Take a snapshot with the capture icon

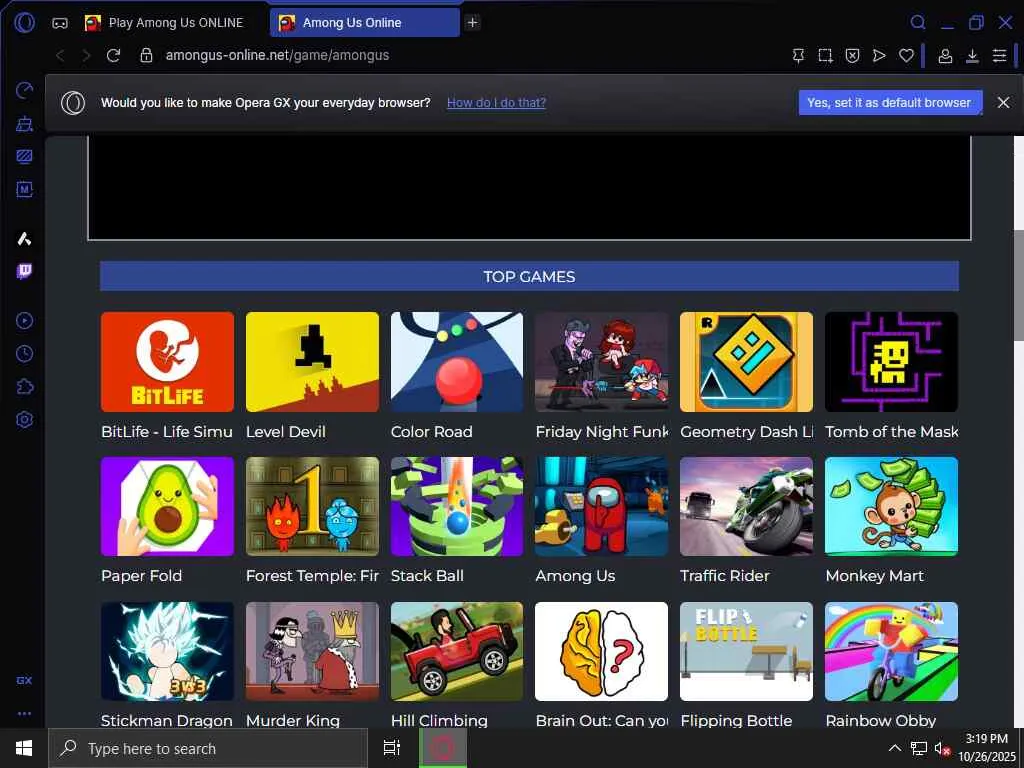coord(825,56)
